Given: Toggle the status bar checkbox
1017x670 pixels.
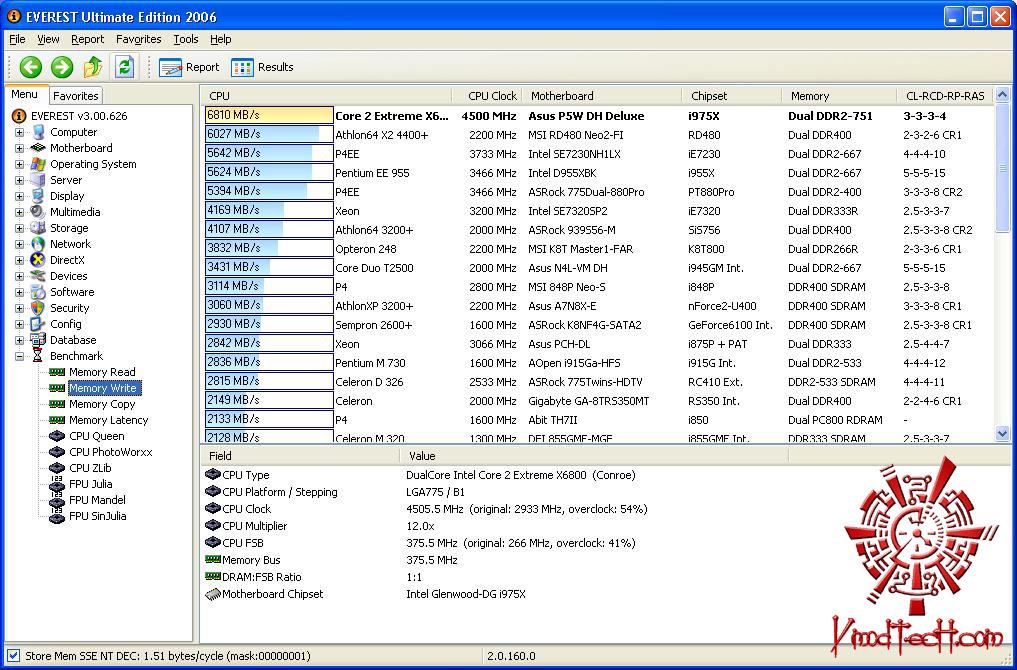Looking at the screenshot, I should pos(14,656).
